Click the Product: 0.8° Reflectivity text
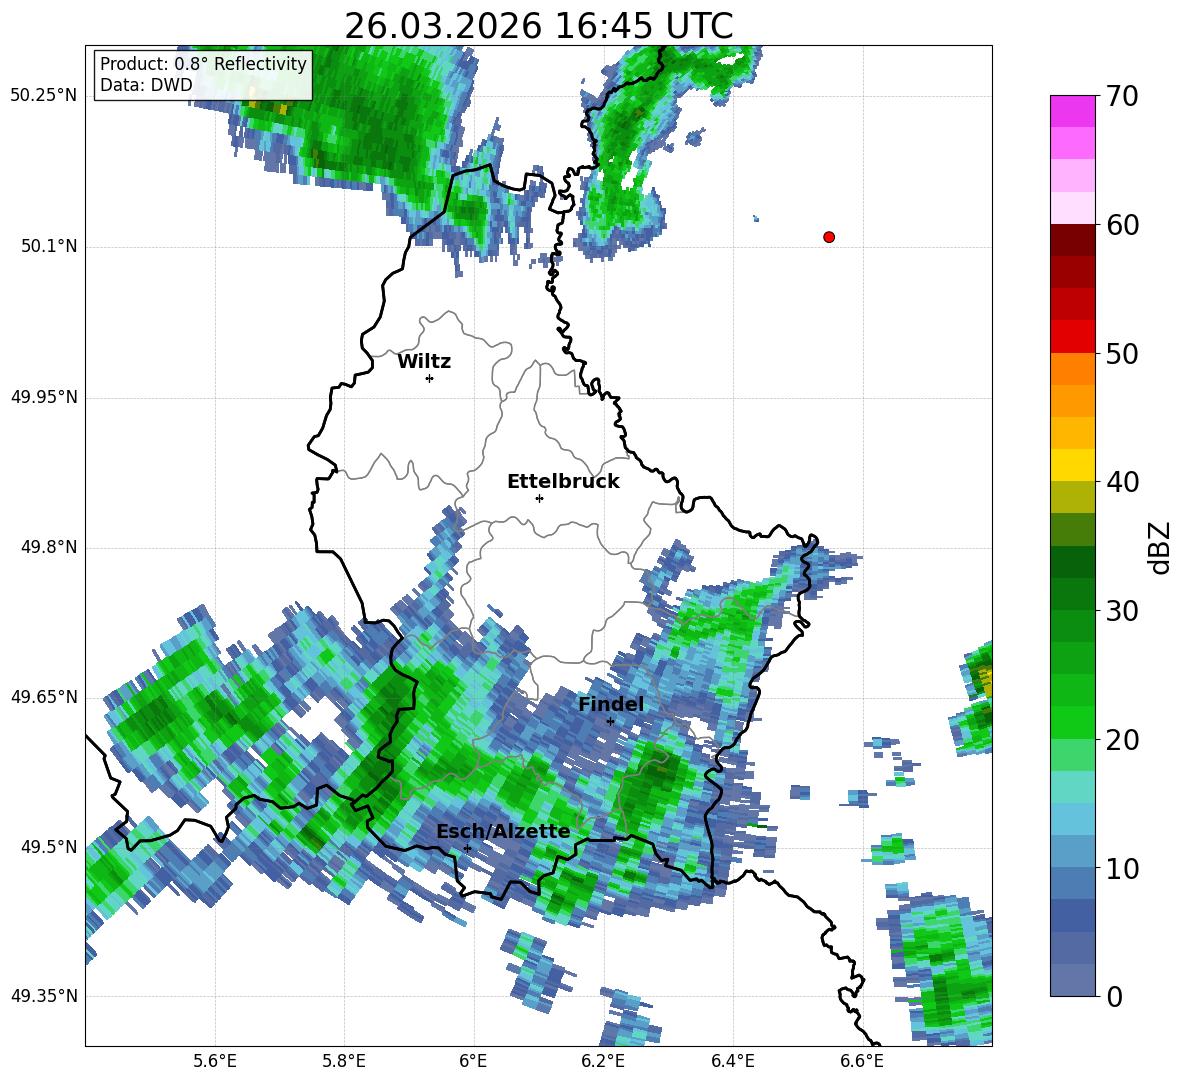 point(203,63)
